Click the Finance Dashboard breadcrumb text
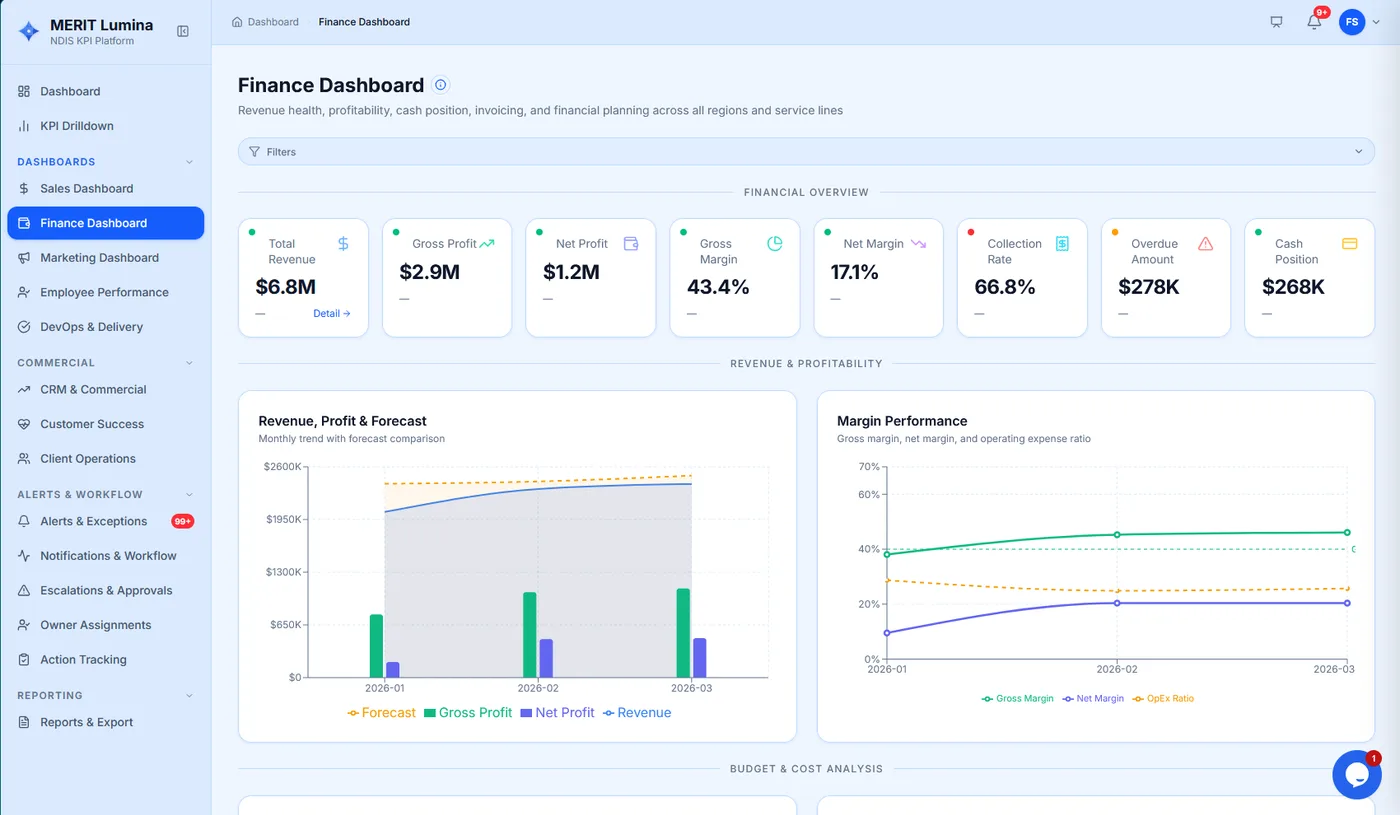This screenshot has height=815, width=1400. tap(364, 22)
